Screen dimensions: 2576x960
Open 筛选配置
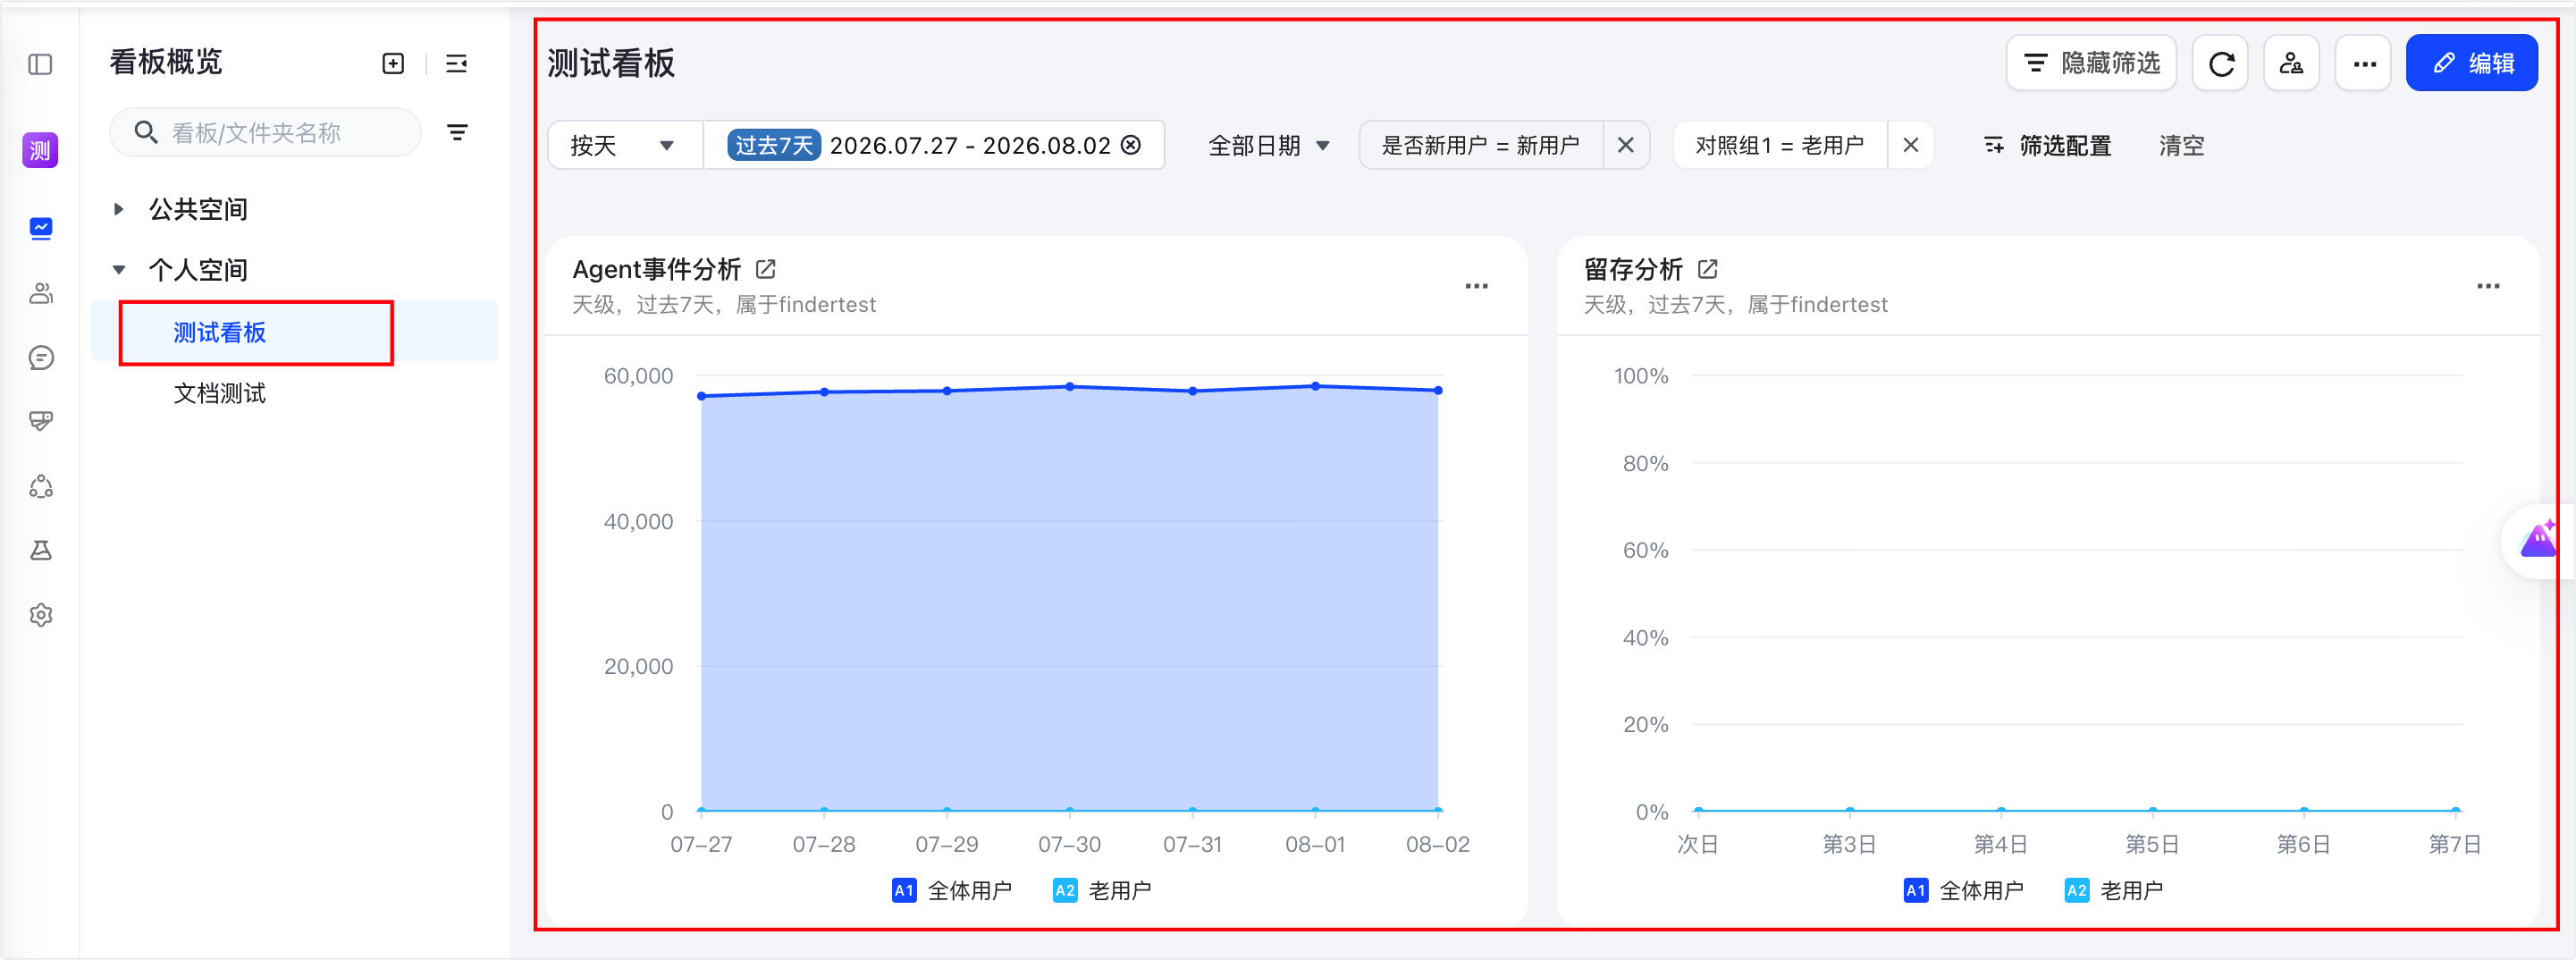tap(2047, 145)
